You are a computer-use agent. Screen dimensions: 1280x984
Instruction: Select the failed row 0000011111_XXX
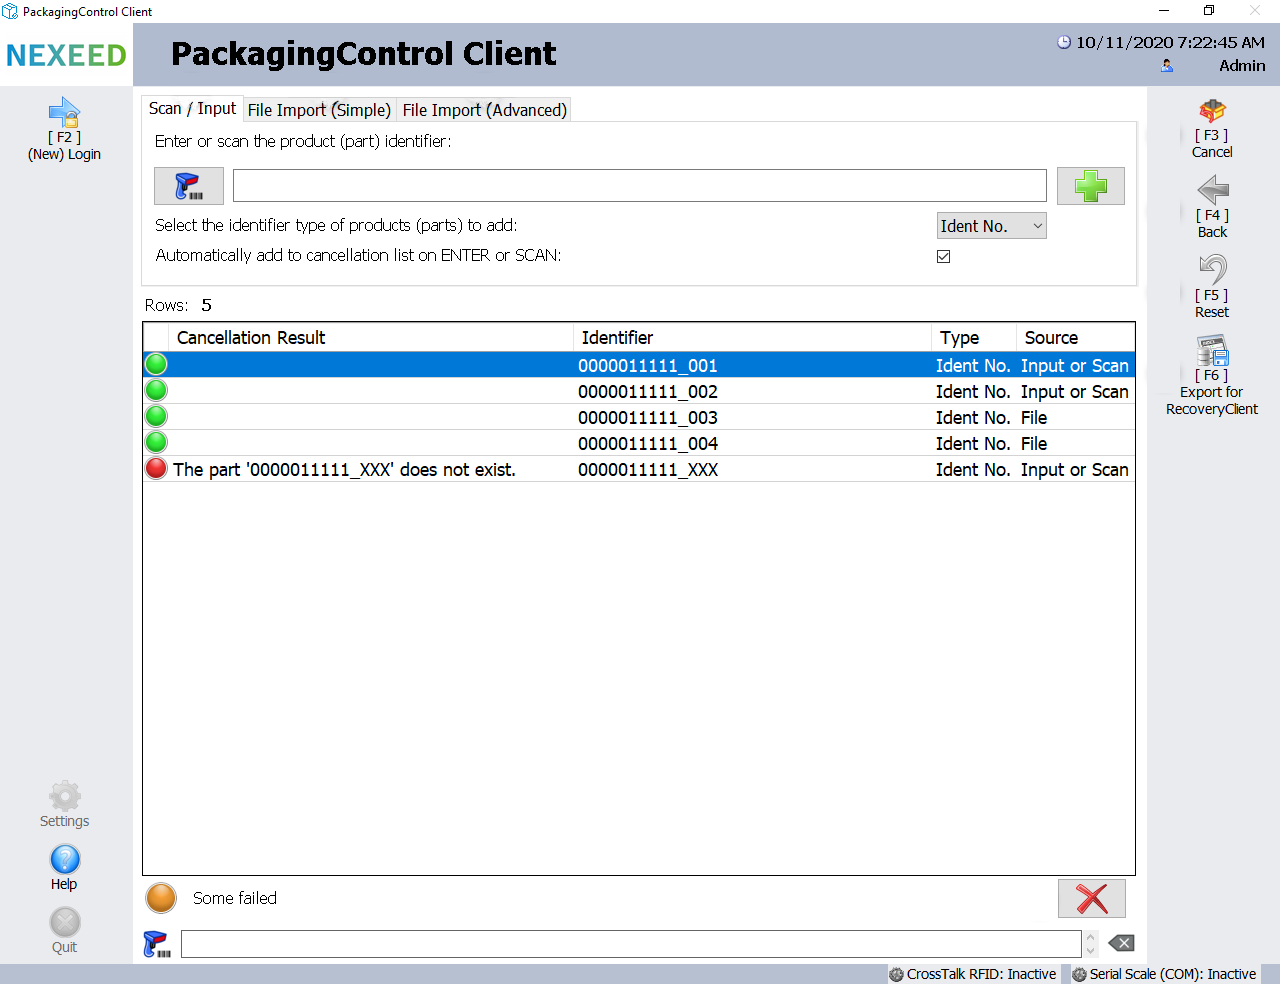click(x=647, y=470)
